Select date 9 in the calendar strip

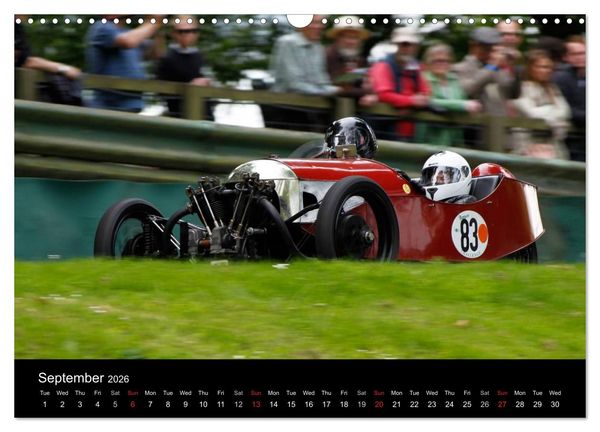tap(186, 404)
